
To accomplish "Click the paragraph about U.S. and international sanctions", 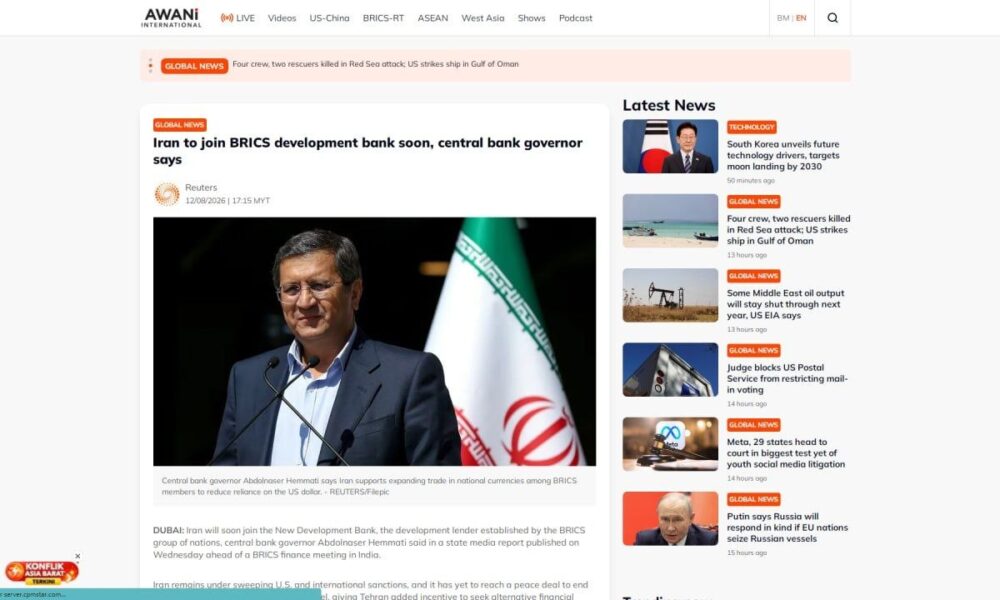I will (x=371, y=590).
